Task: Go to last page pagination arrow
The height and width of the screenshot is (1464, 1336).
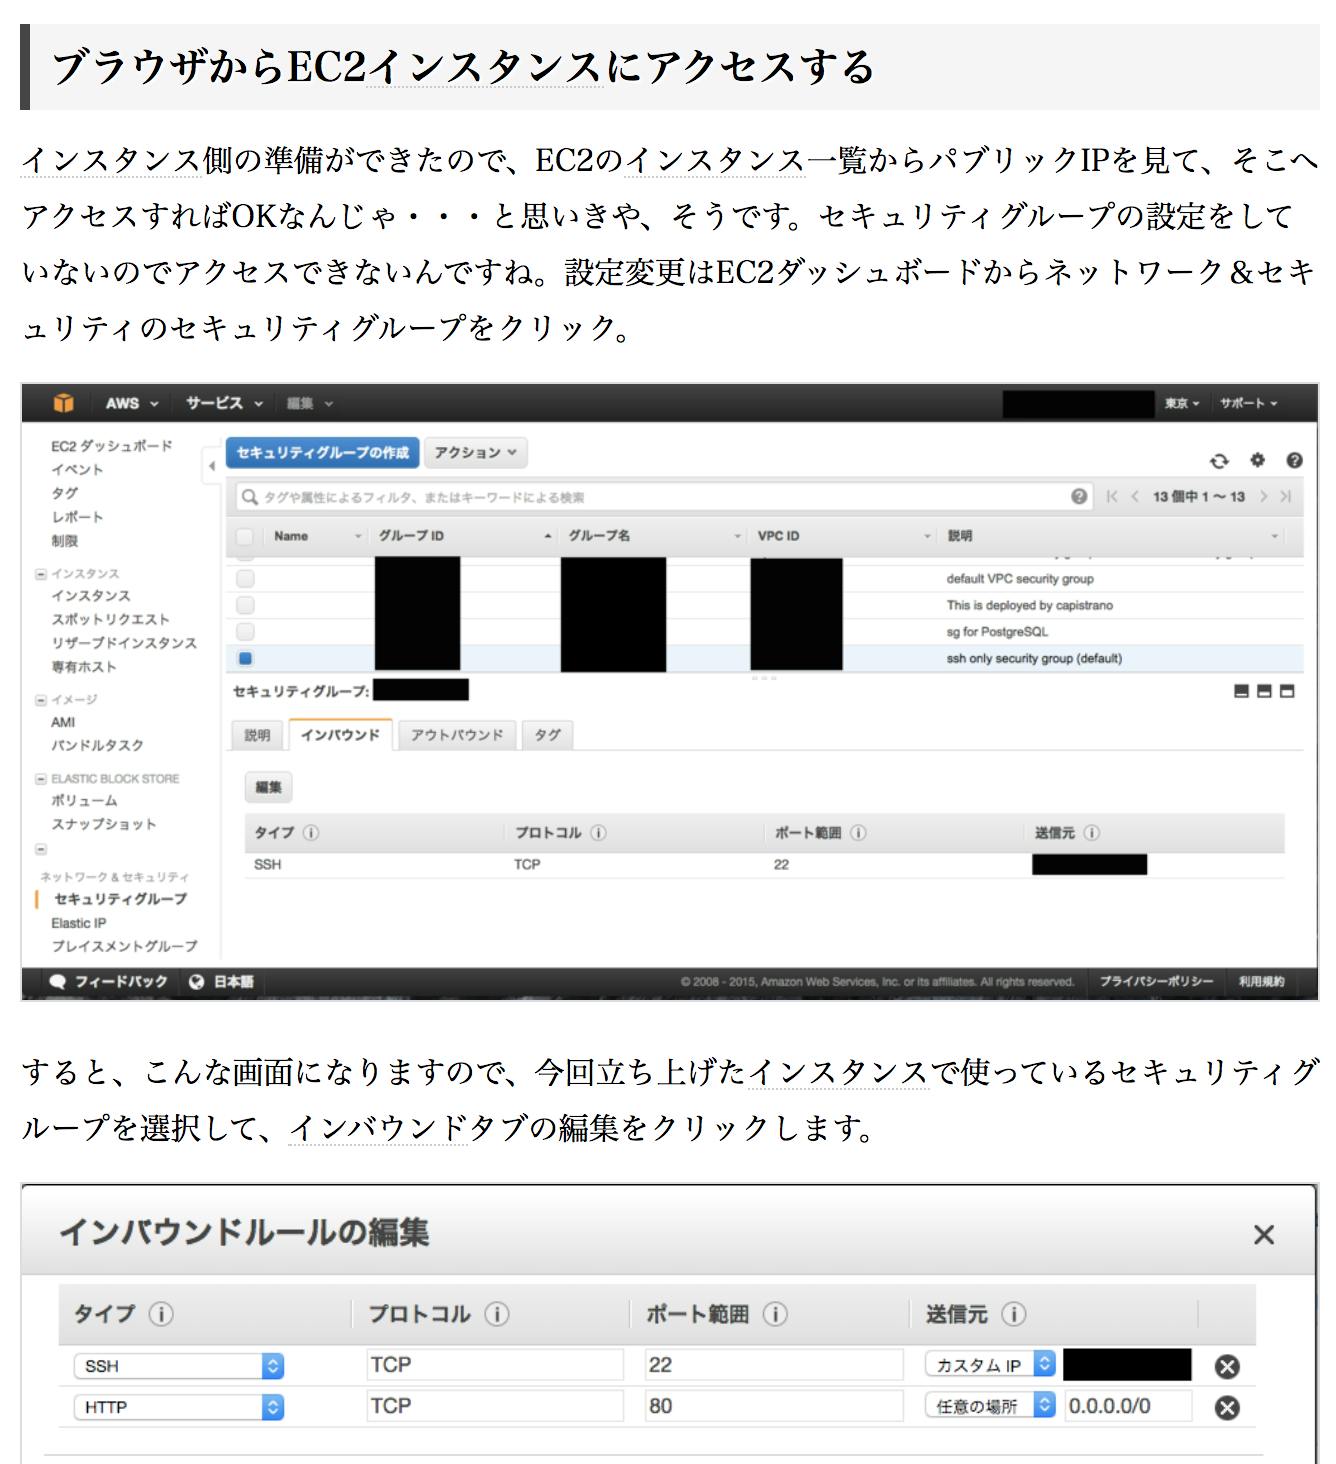Action: click(1286, 496)
